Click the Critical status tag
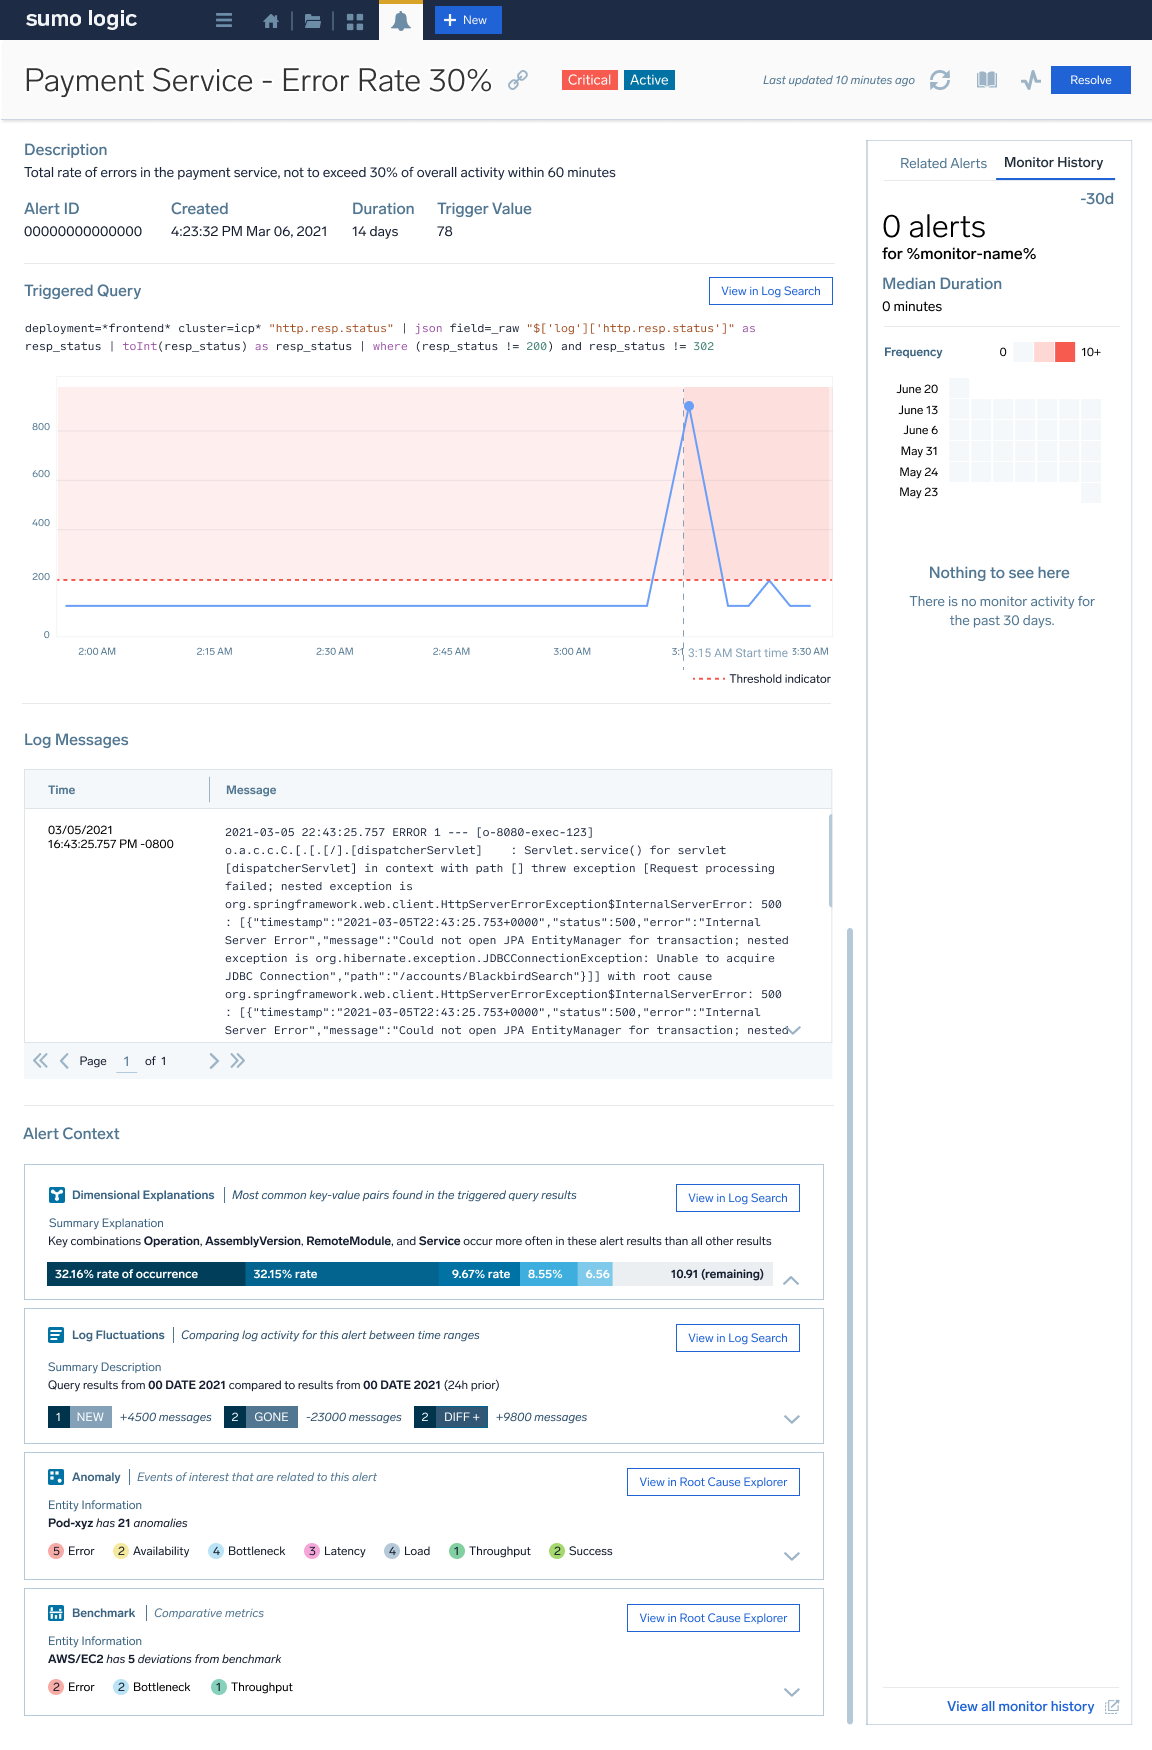Image resolution: width=1152 pixels, height=1750 pixels. 589,80
